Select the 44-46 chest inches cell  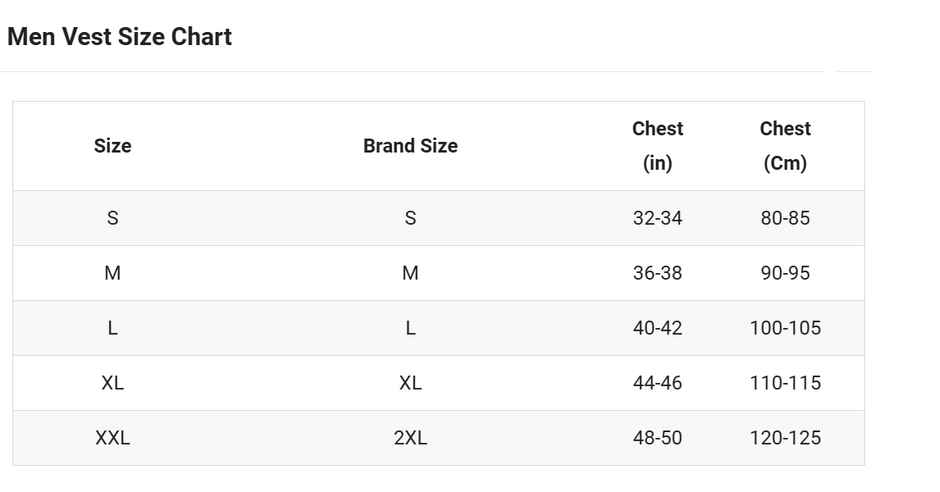pos(657,383)
